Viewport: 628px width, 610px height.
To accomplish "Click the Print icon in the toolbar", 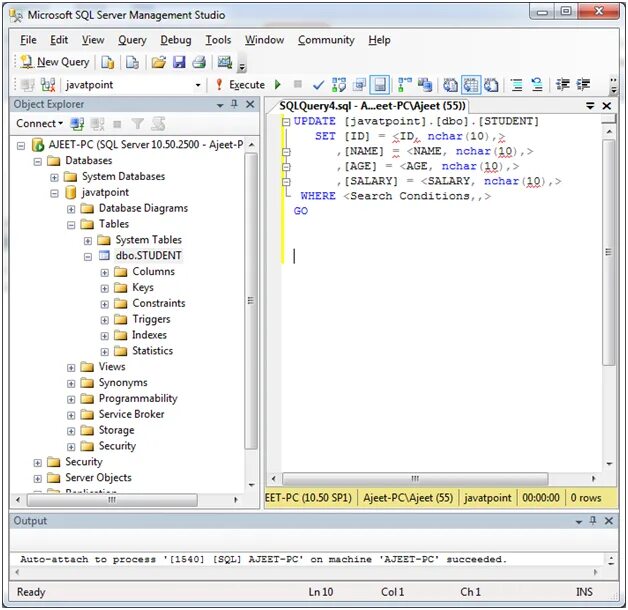I will point(199,62).
